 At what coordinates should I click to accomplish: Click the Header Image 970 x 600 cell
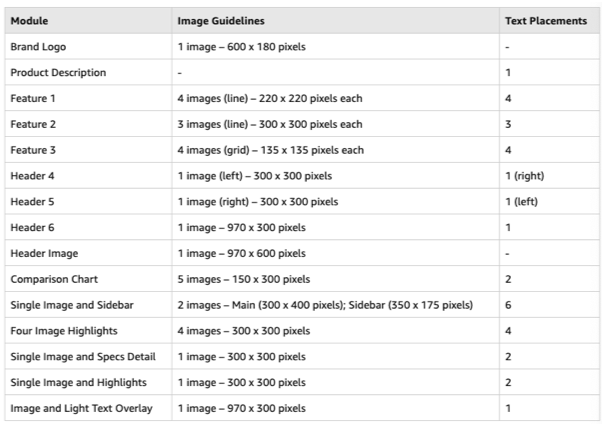(x=336, y=253)
